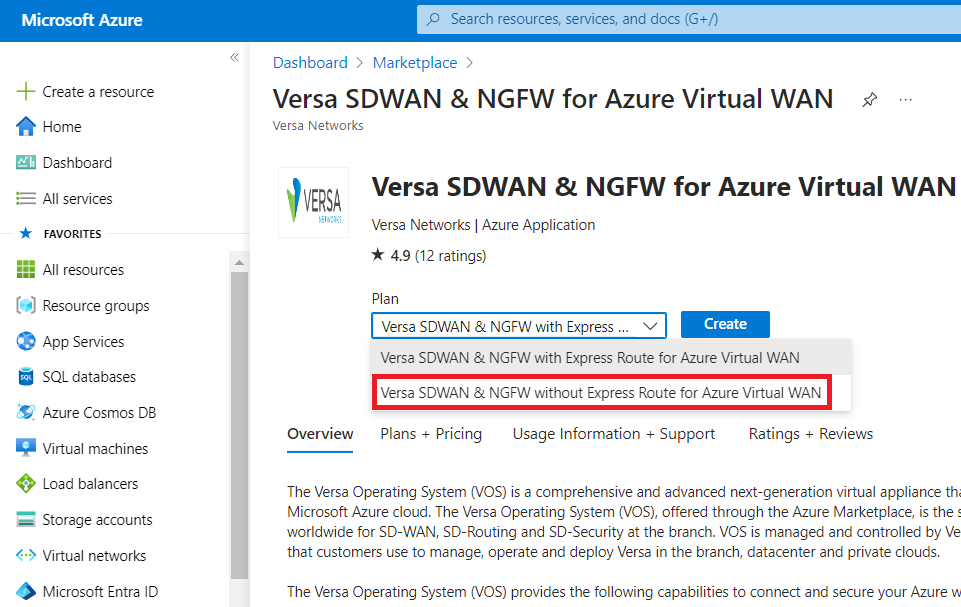Click the Versa Networks logo thumbnail

tap(313, 202)
